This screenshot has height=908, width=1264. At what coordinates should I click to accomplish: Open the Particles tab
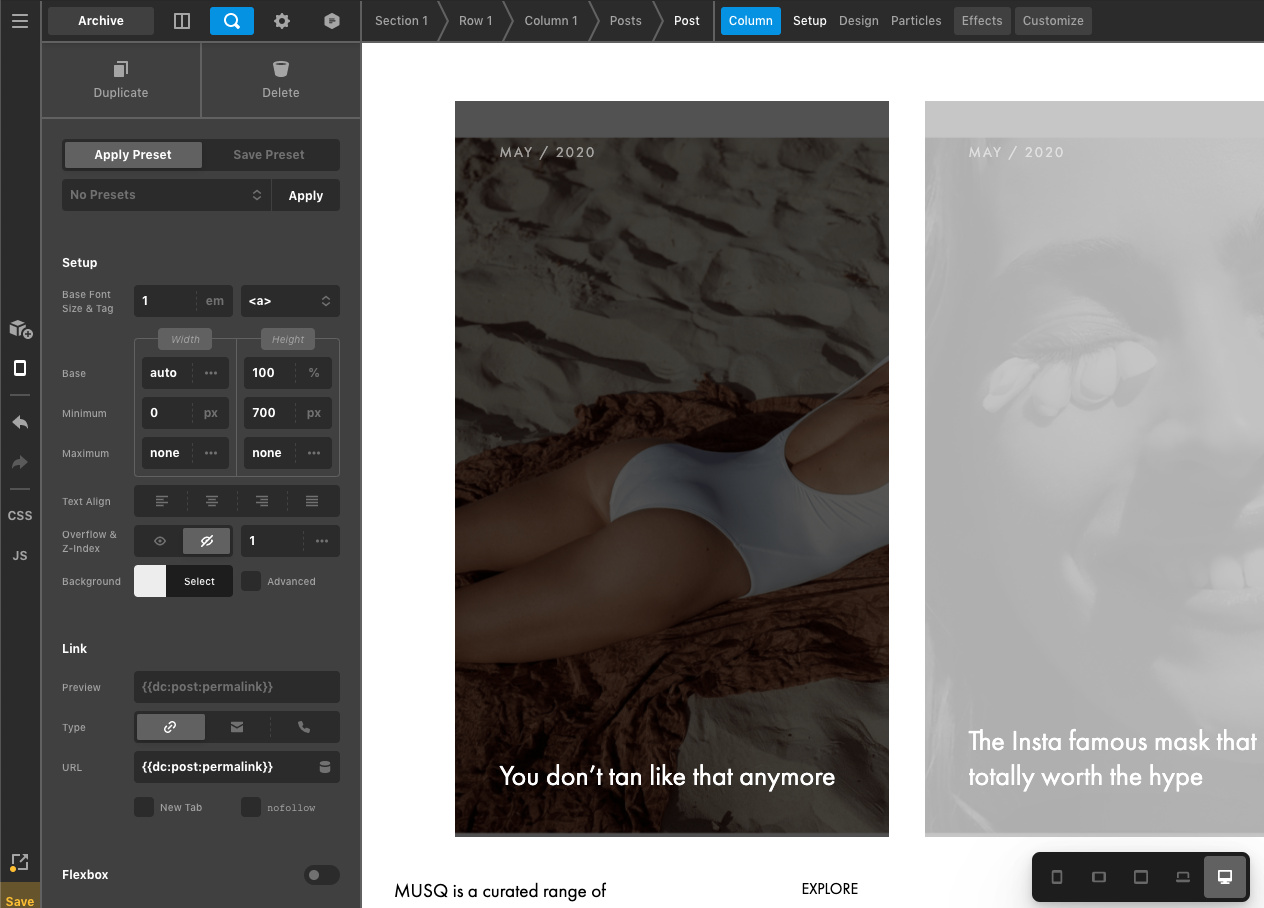click(916, 21)
